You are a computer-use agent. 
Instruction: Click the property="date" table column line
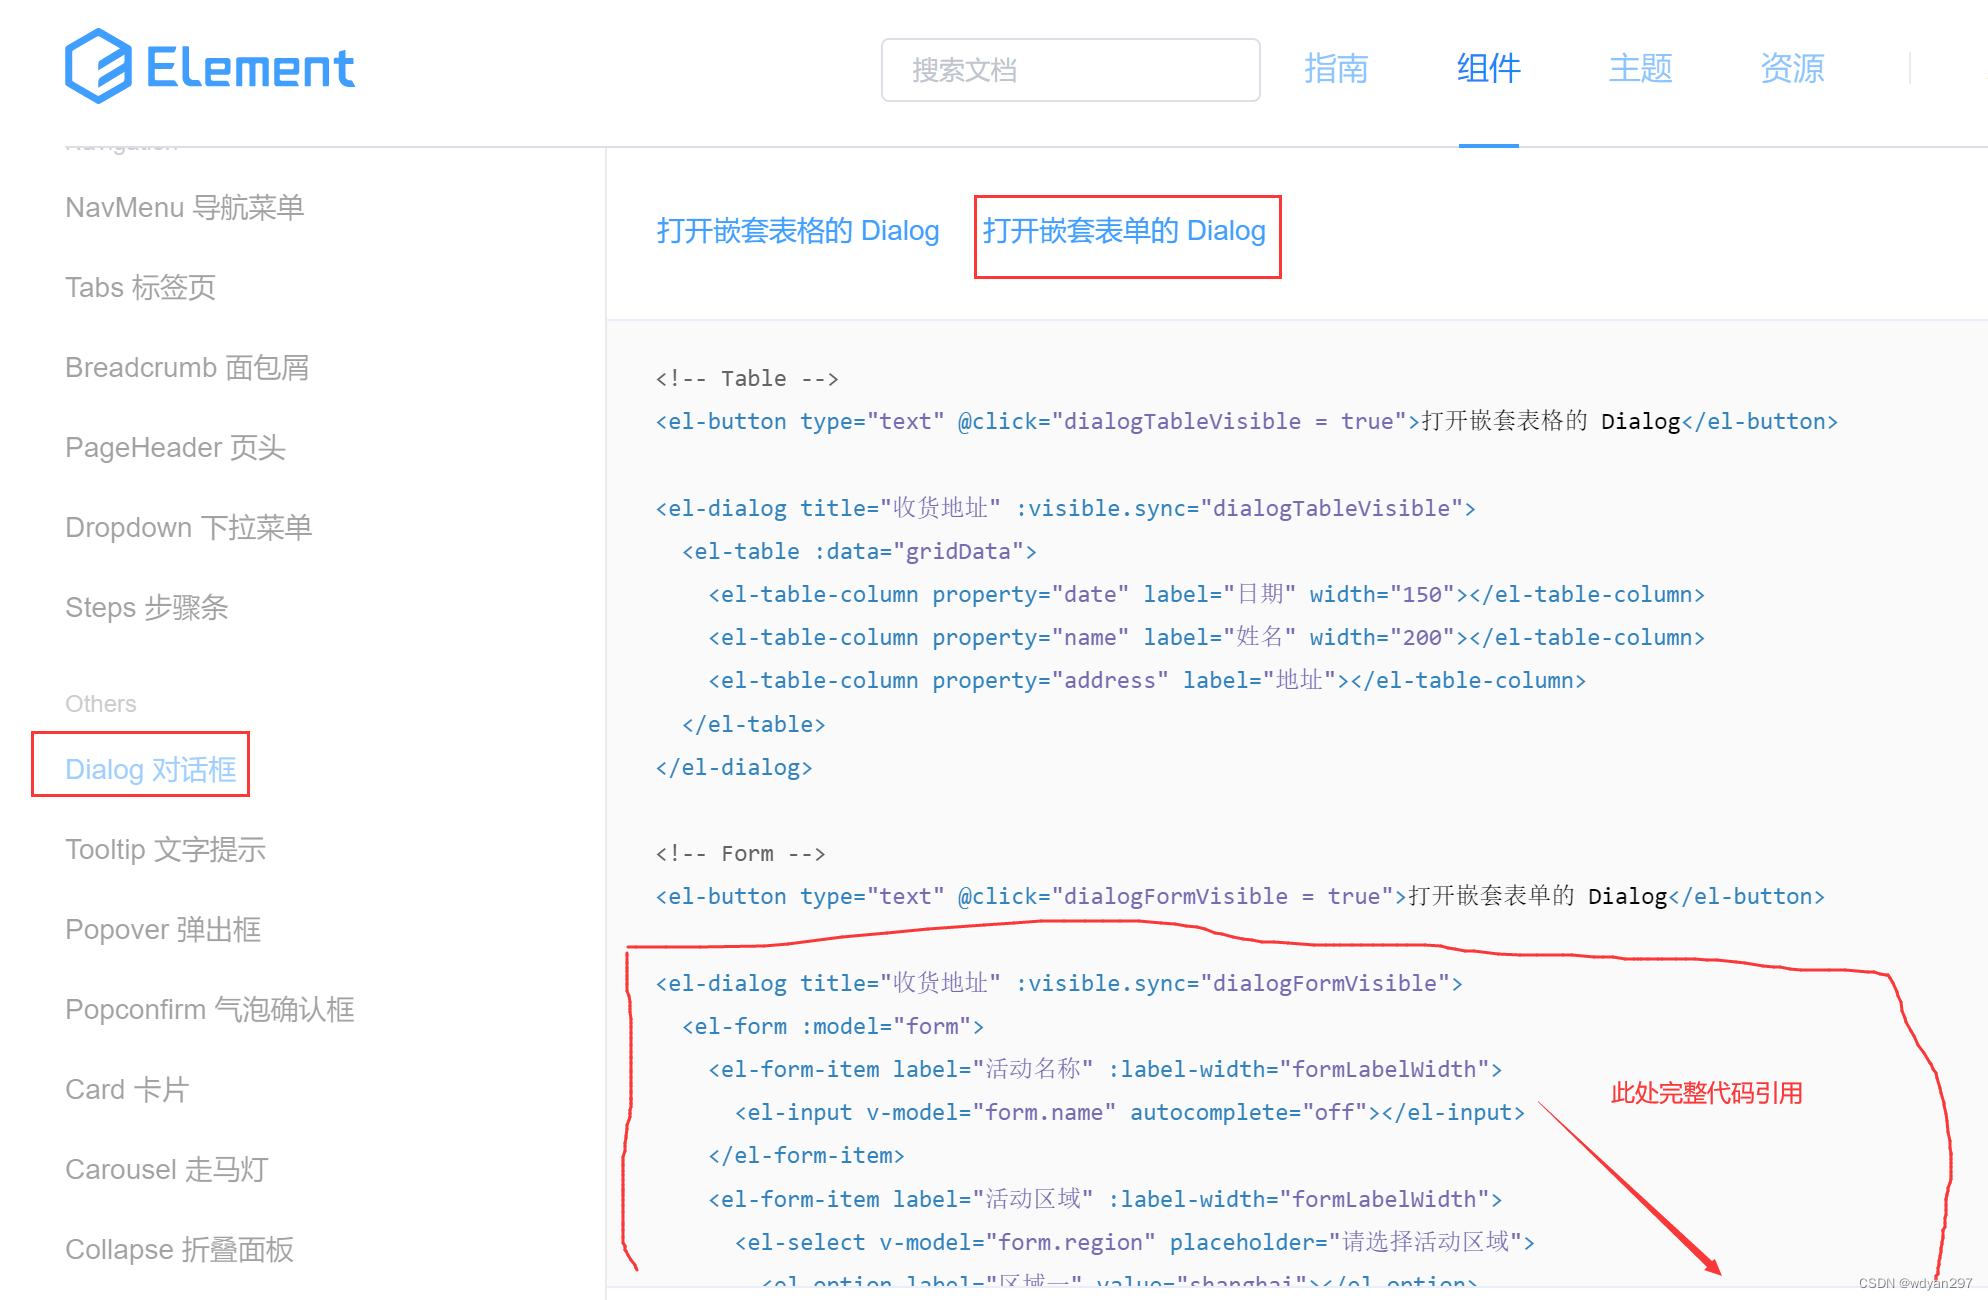(1207, 594)
